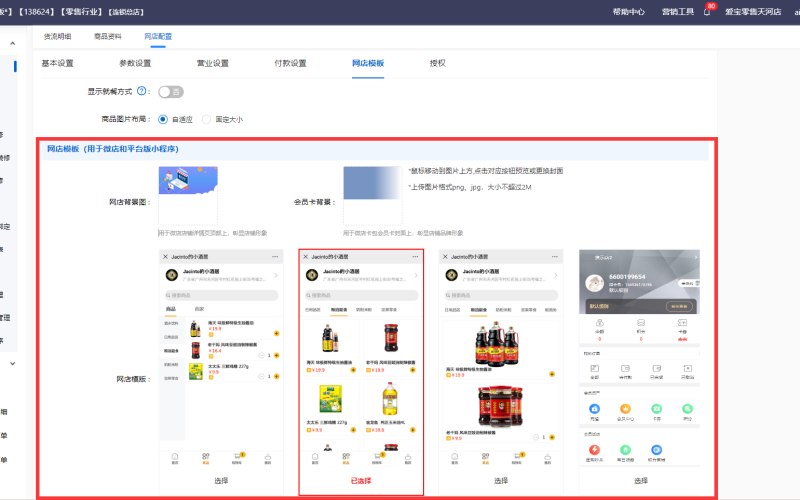Expand the sidebar section with down chevron
Screen dimensions: 800x500
click(x=12, y=364)
